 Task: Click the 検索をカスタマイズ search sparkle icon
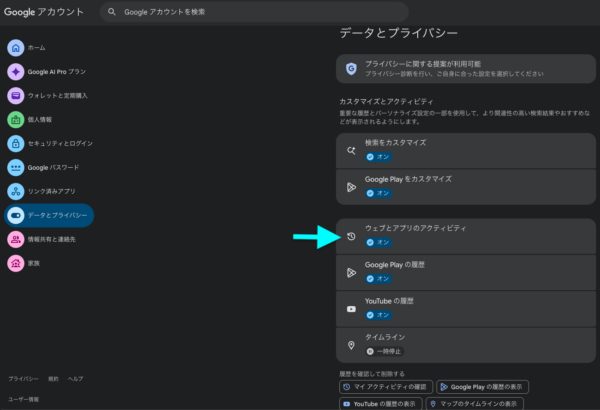click(x=351, y=150)
